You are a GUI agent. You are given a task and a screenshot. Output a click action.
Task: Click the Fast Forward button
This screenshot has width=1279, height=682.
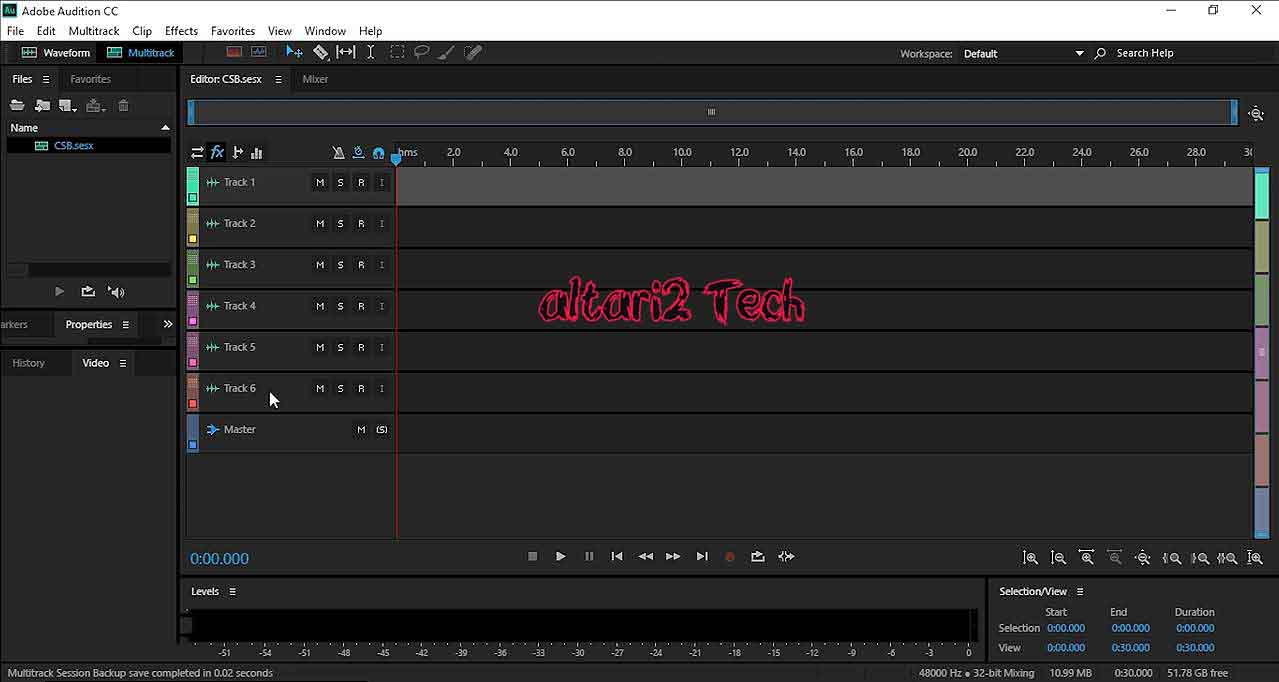[x=673, y=557]
